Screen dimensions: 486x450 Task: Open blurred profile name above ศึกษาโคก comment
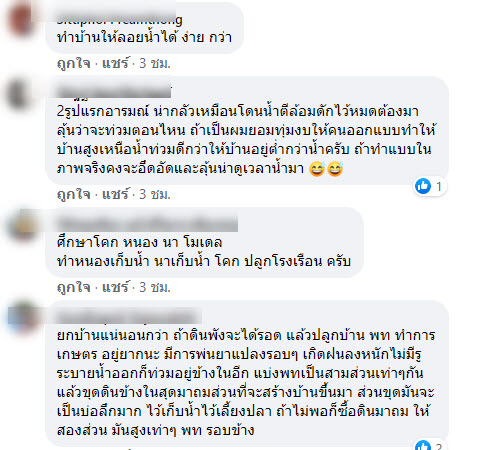tap(147, 223)
